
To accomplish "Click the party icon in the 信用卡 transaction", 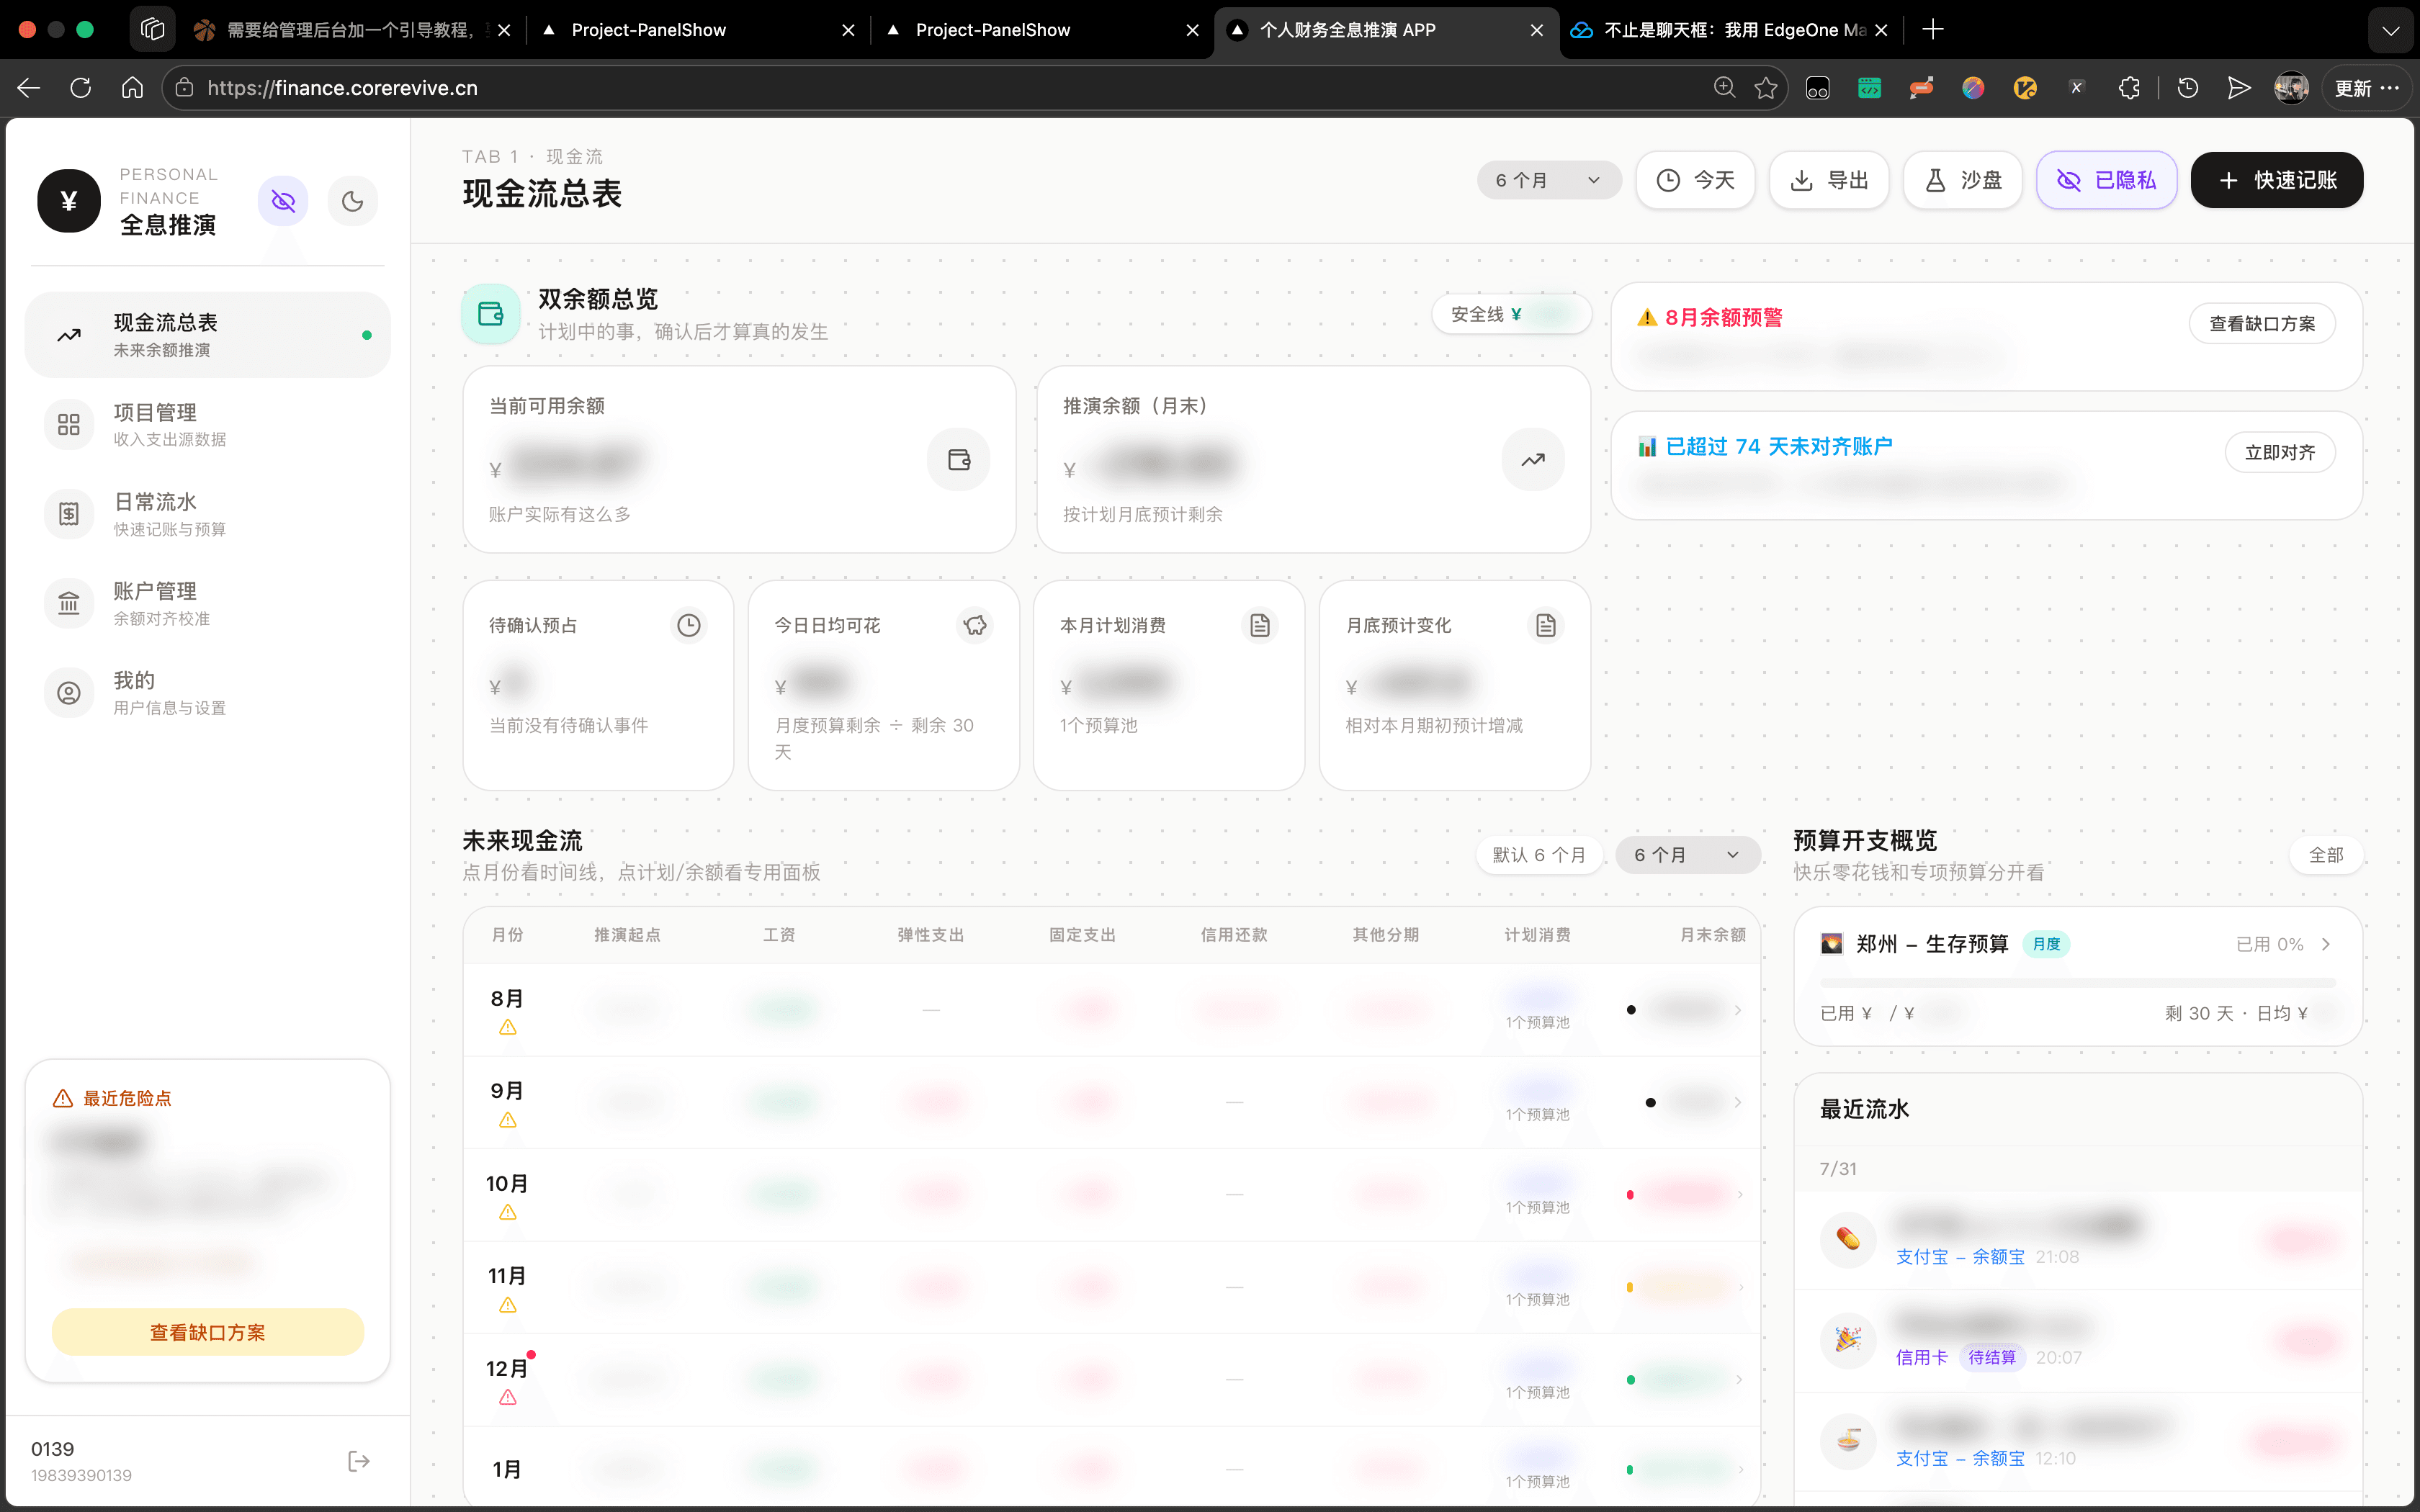I will point(1848,1340).
